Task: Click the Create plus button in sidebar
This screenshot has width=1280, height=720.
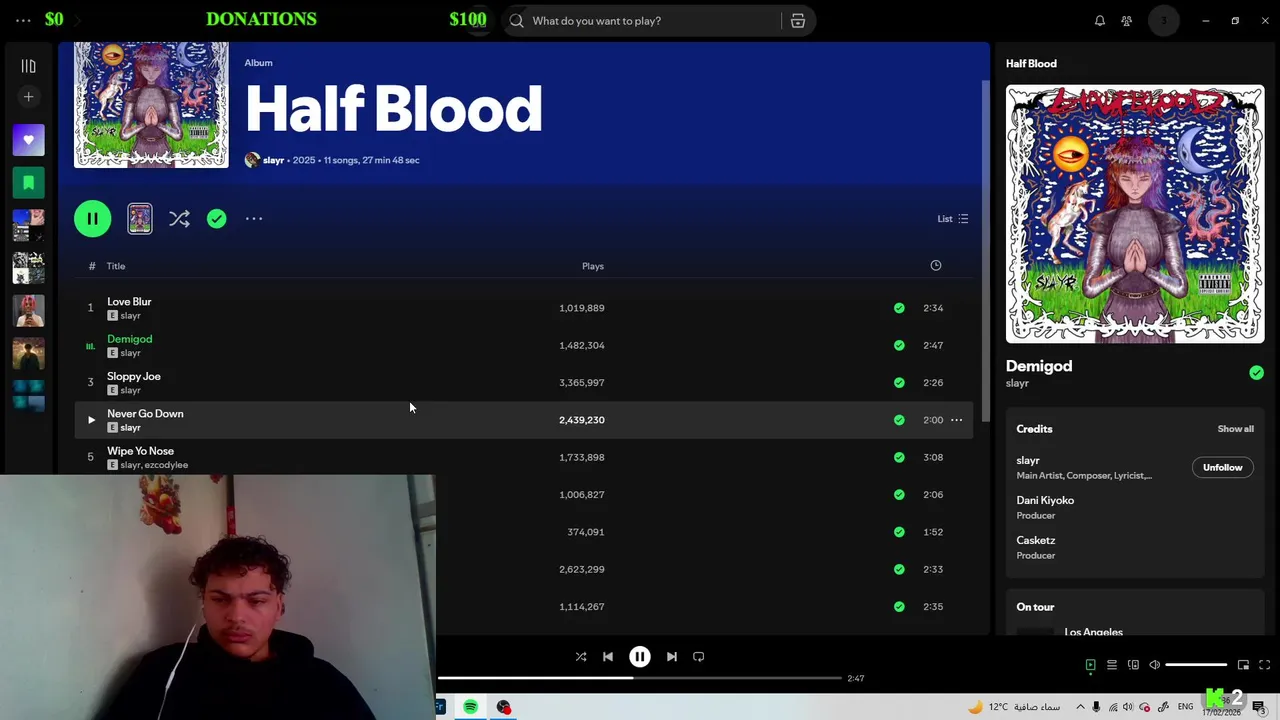Action: (x=28, y=97)
